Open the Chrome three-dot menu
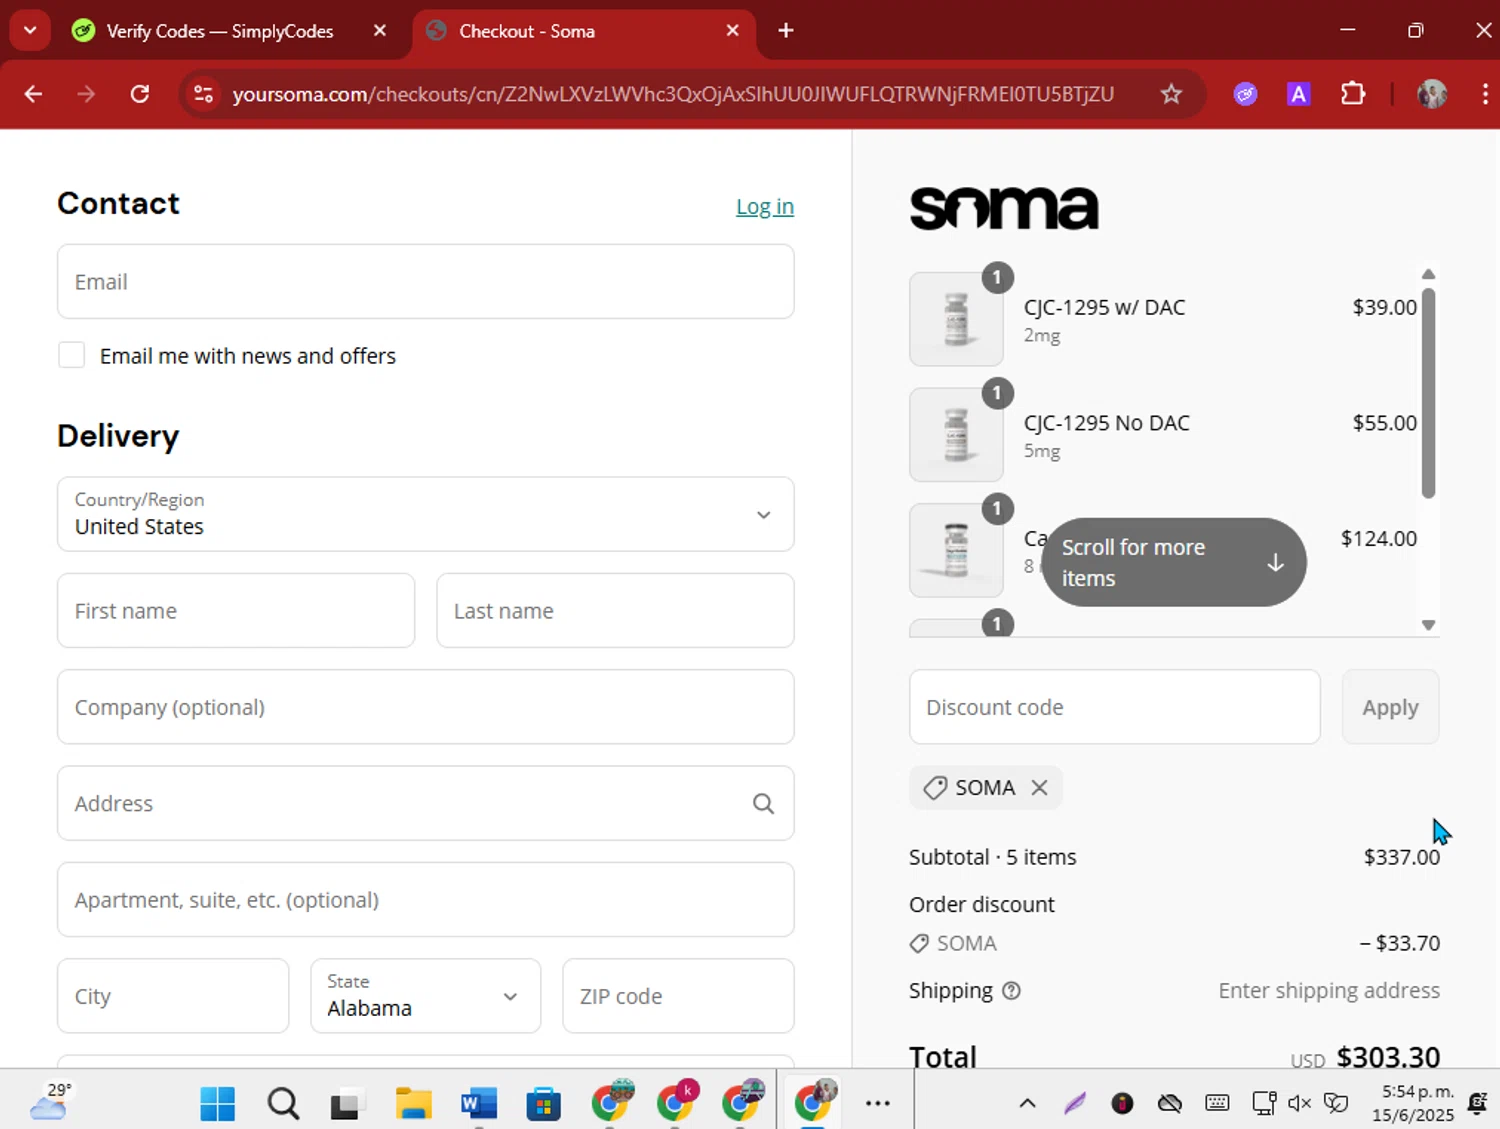This screenshot has width=1500, height=1129. pyautogui.click(x=1485, y=94)
